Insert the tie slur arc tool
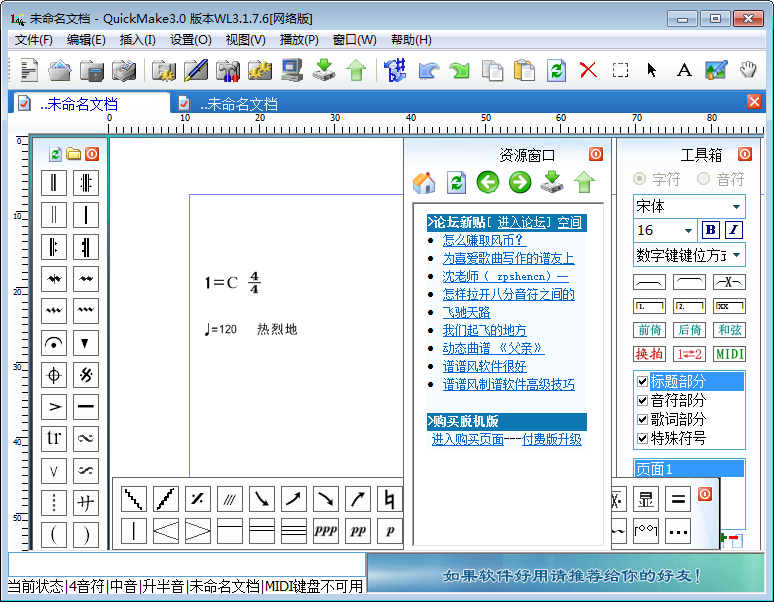 [x=649, y=282]
